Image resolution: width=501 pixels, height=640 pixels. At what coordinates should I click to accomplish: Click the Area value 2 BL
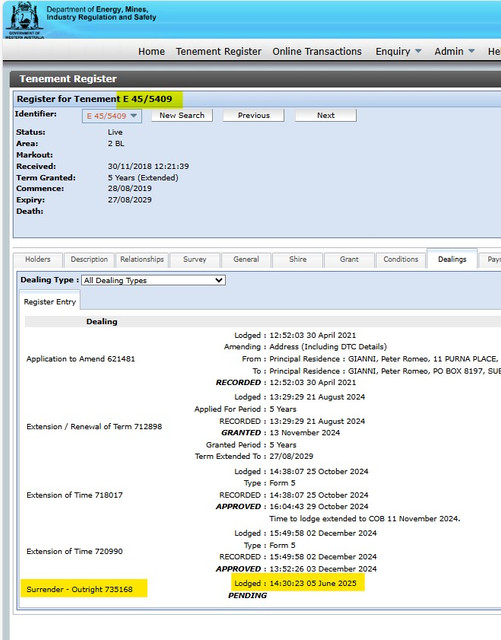116,144
